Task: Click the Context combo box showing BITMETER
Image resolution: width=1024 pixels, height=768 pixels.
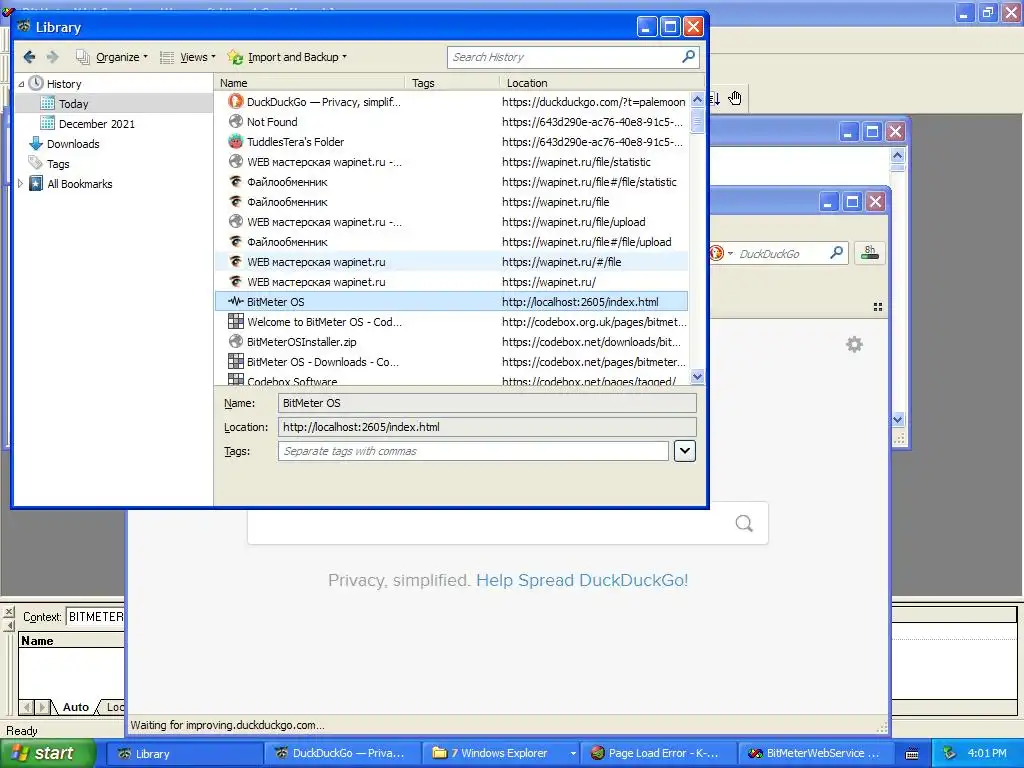Action: click(x=95, y=616)
